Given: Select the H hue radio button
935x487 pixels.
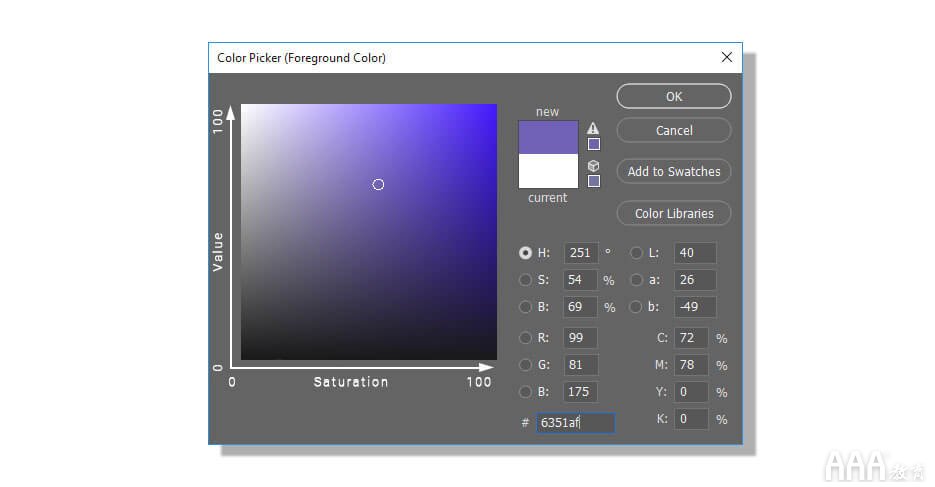Looking at the screenshot, I should (x=525, y=253).
